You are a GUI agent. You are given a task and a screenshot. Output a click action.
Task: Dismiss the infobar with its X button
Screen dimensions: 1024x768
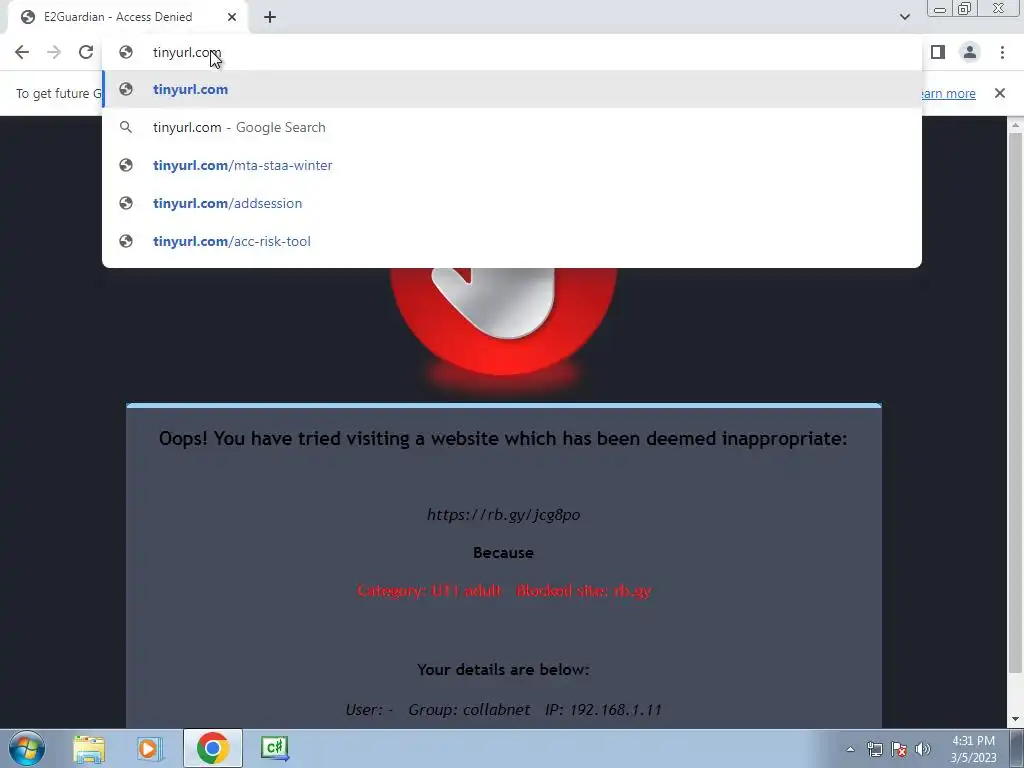[x=999, y=93]
